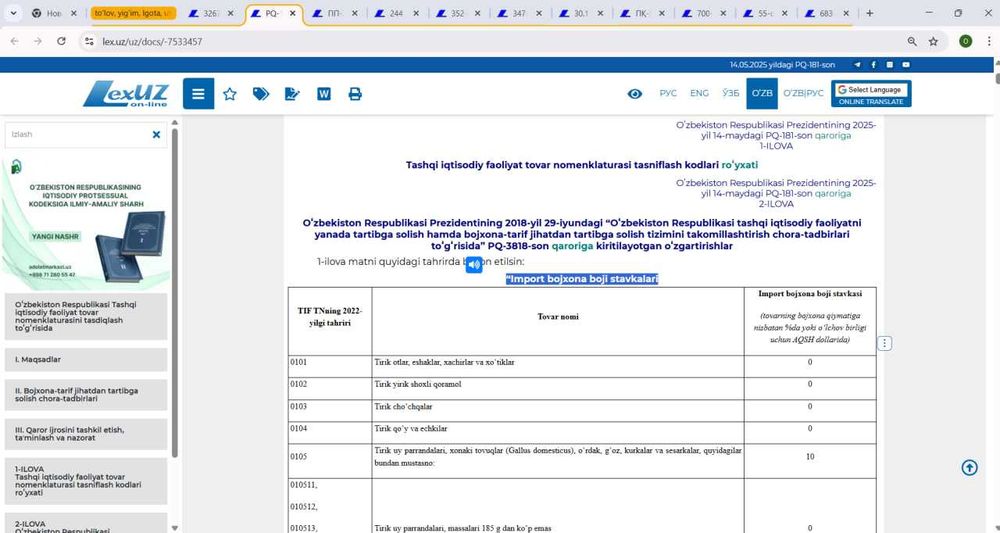The width and height of the screenshot is (1000, 533).
Task: Switch language to ЎЗБ Cyrillic
Action: [x=730, y=94]
